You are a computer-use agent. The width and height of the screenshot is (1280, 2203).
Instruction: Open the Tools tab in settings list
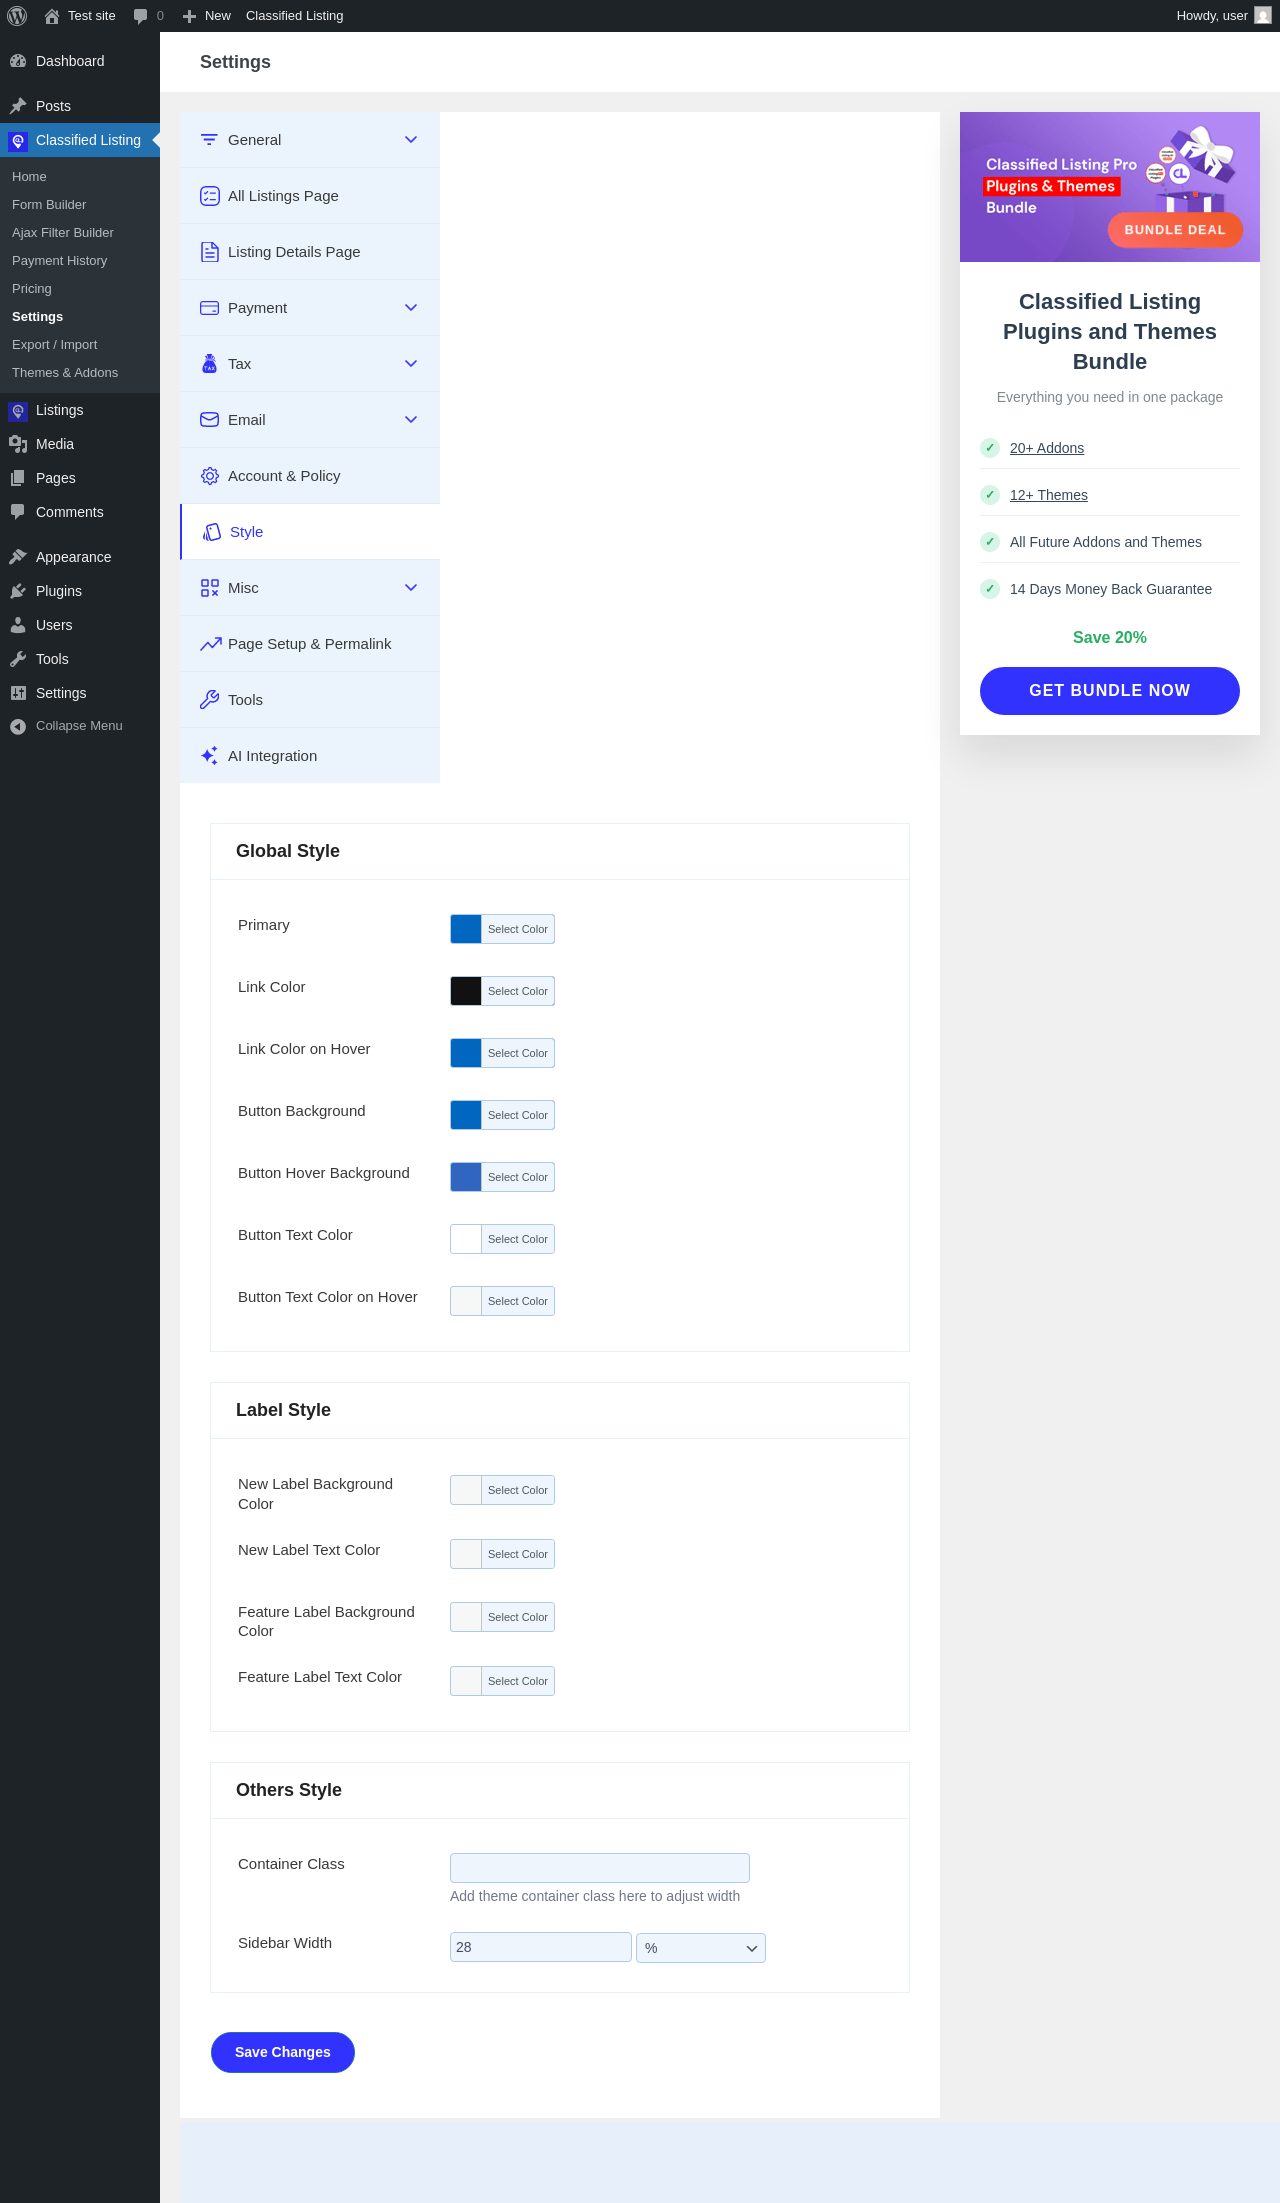coord(310,700)
